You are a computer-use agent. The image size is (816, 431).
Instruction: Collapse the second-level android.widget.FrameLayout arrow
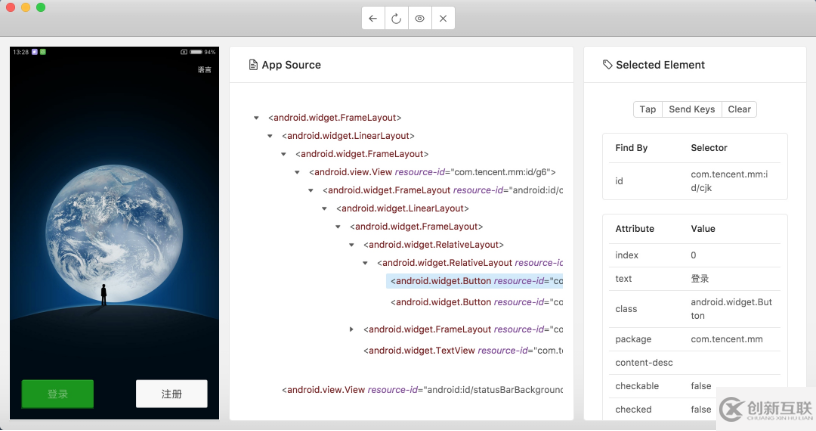[283, 155]
